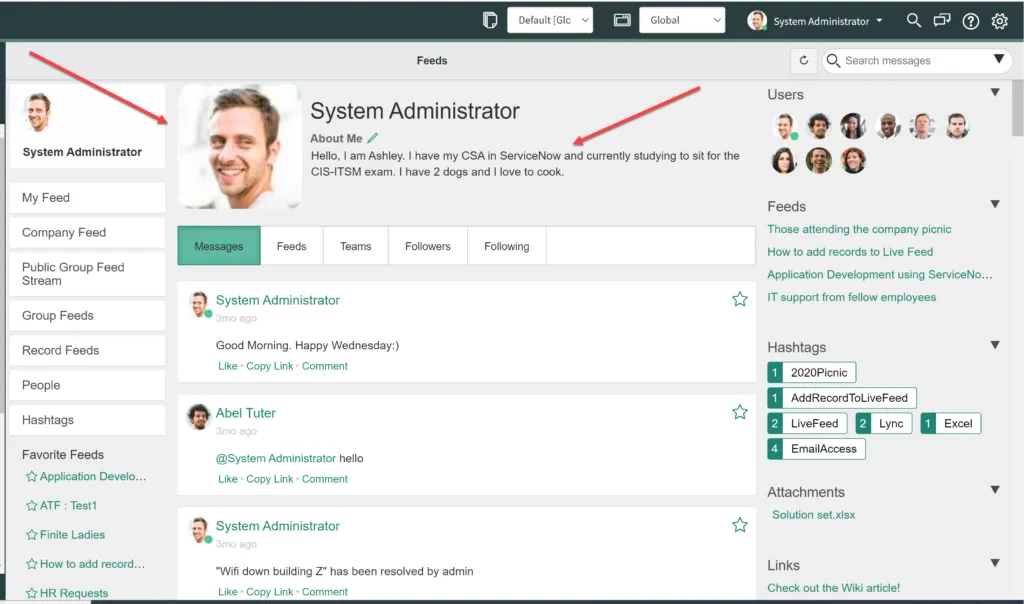Open the settings gear icon
Screen dimensions: 1024x604
point(999,21)
